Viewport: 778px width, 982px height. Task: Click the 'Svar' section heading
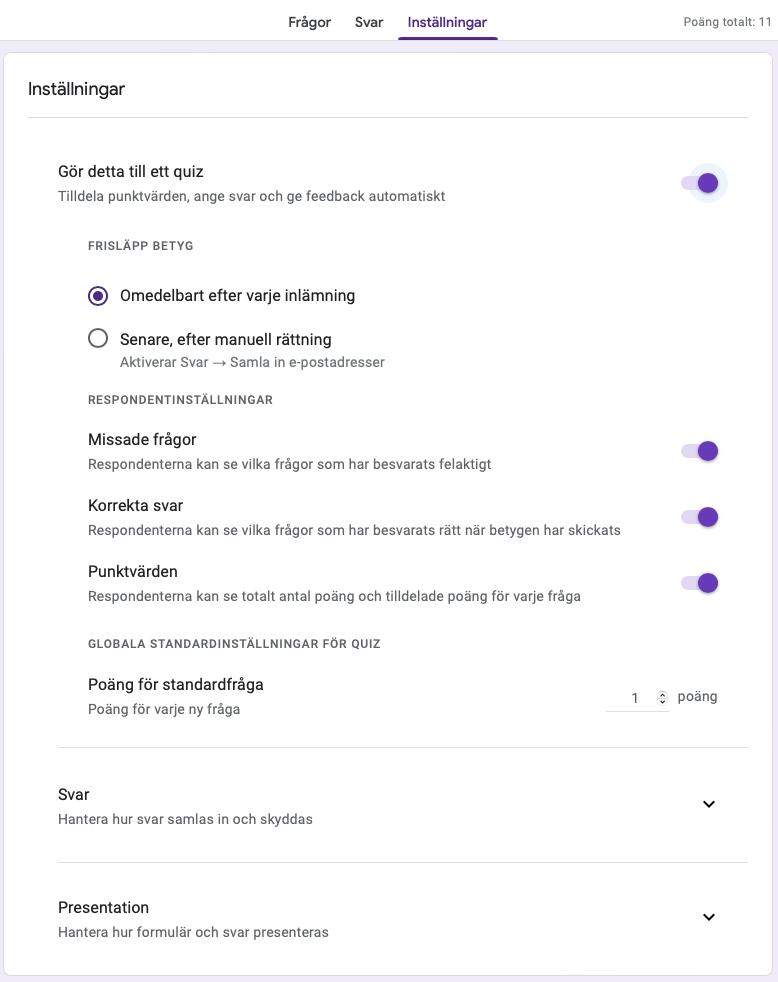74,795
